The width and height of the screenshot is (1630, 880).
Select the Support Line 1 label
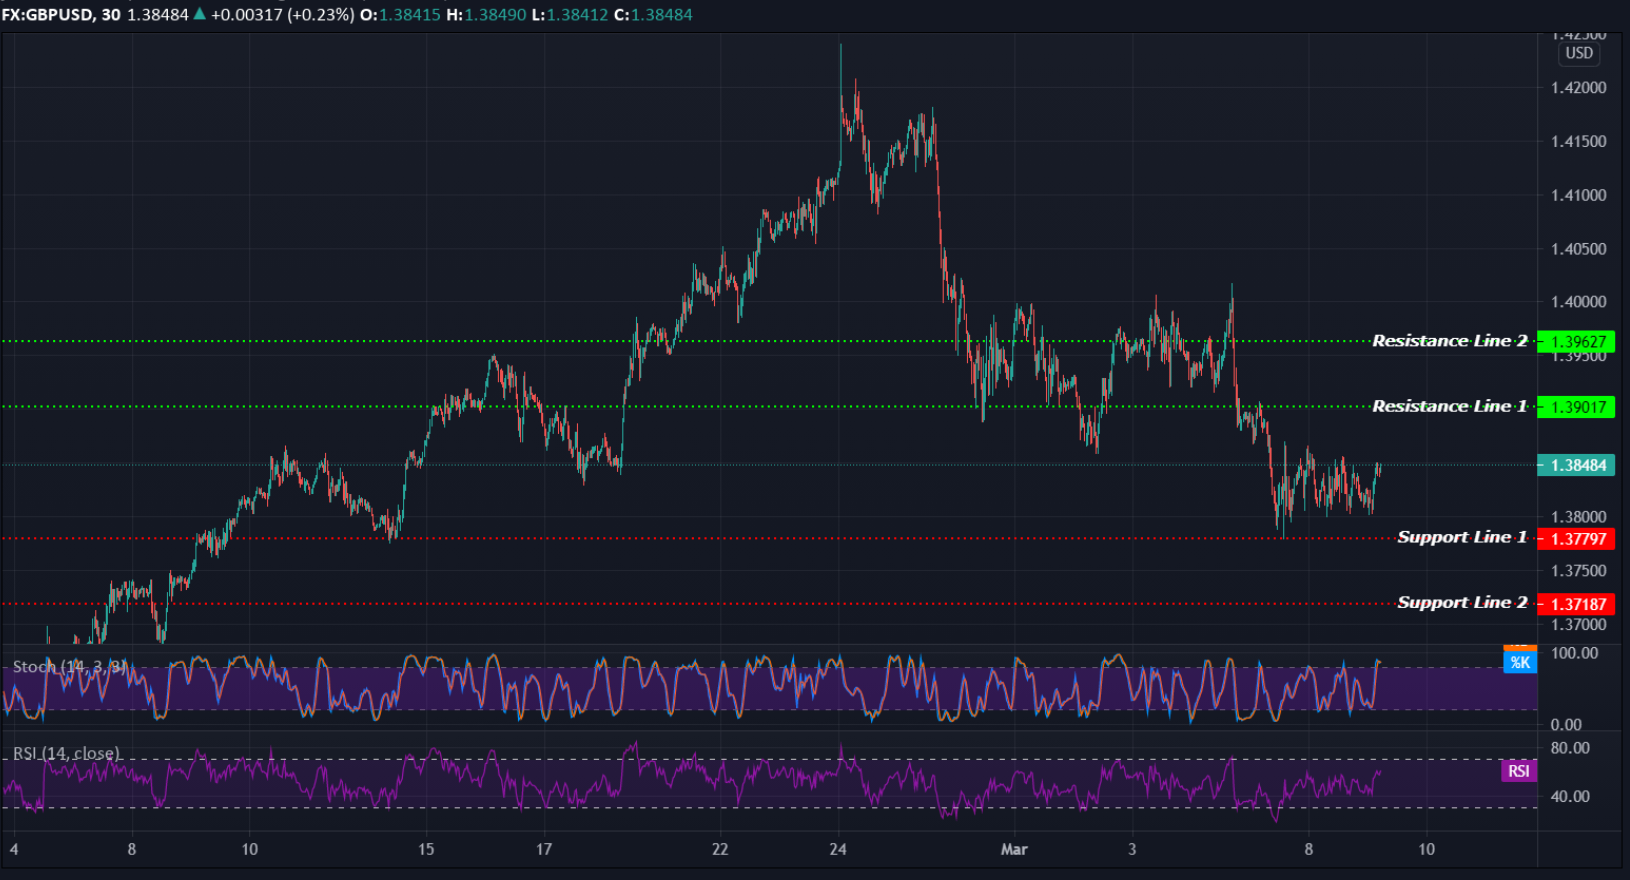(x=1462, y=537)
